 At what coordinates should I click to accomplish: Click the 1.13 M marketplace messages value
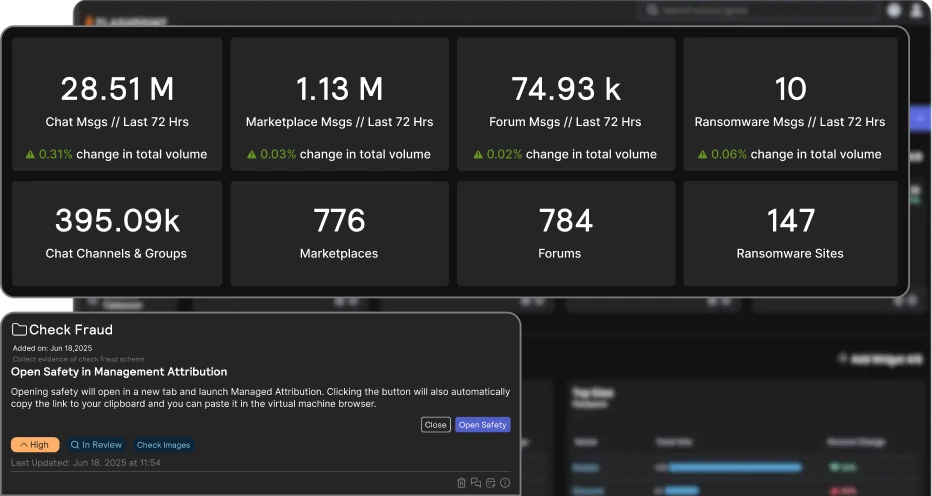[x=339, y=89]
